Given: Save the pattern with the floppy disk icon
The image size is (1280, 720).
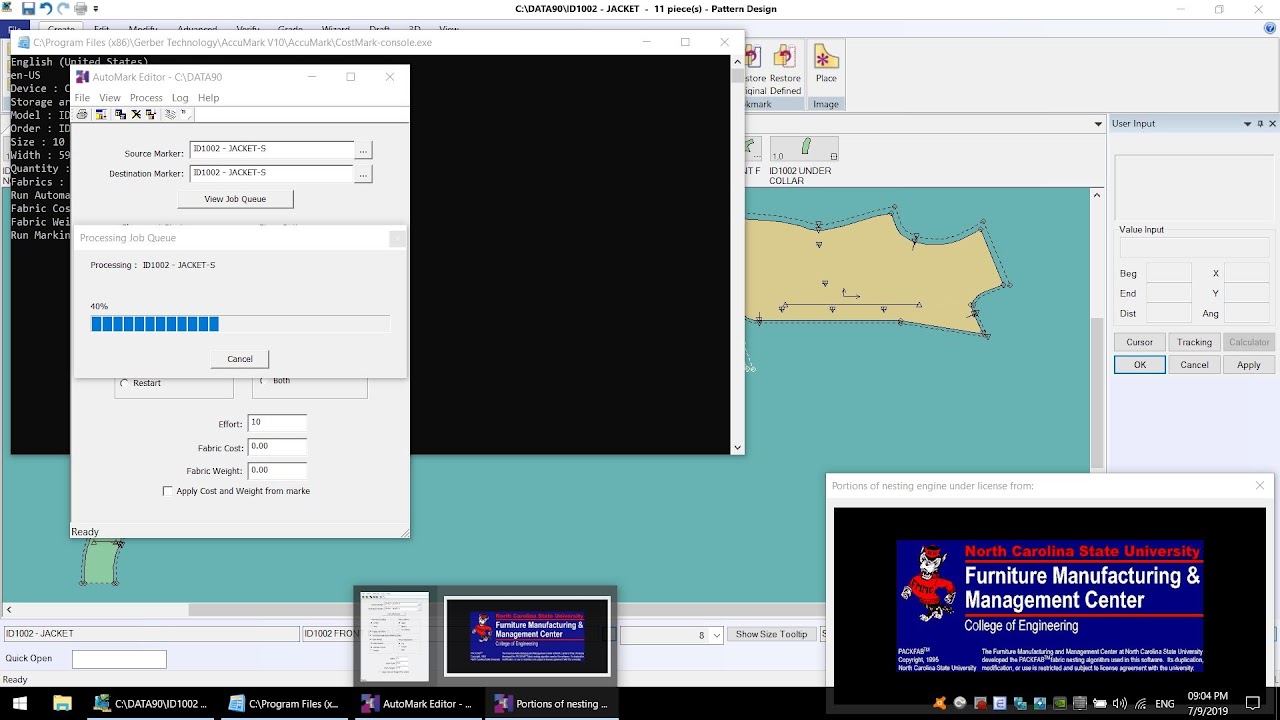Looking at the screenshot, I should click(x=29, y=9).
